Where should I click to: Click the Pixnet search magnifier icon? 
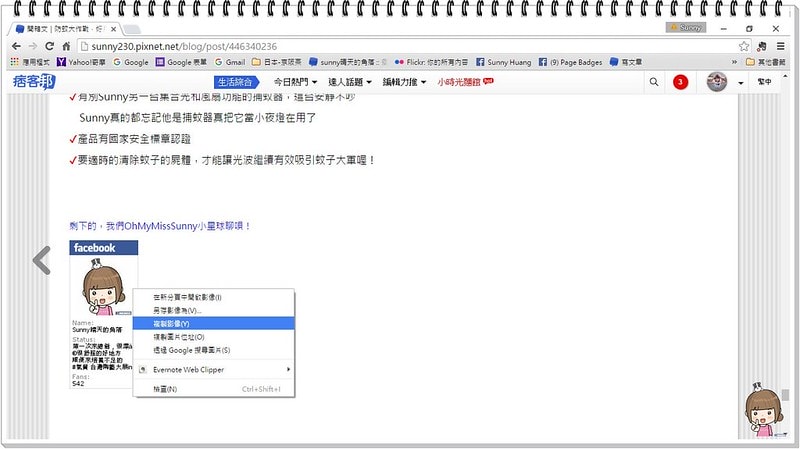(x=654, y=82)
